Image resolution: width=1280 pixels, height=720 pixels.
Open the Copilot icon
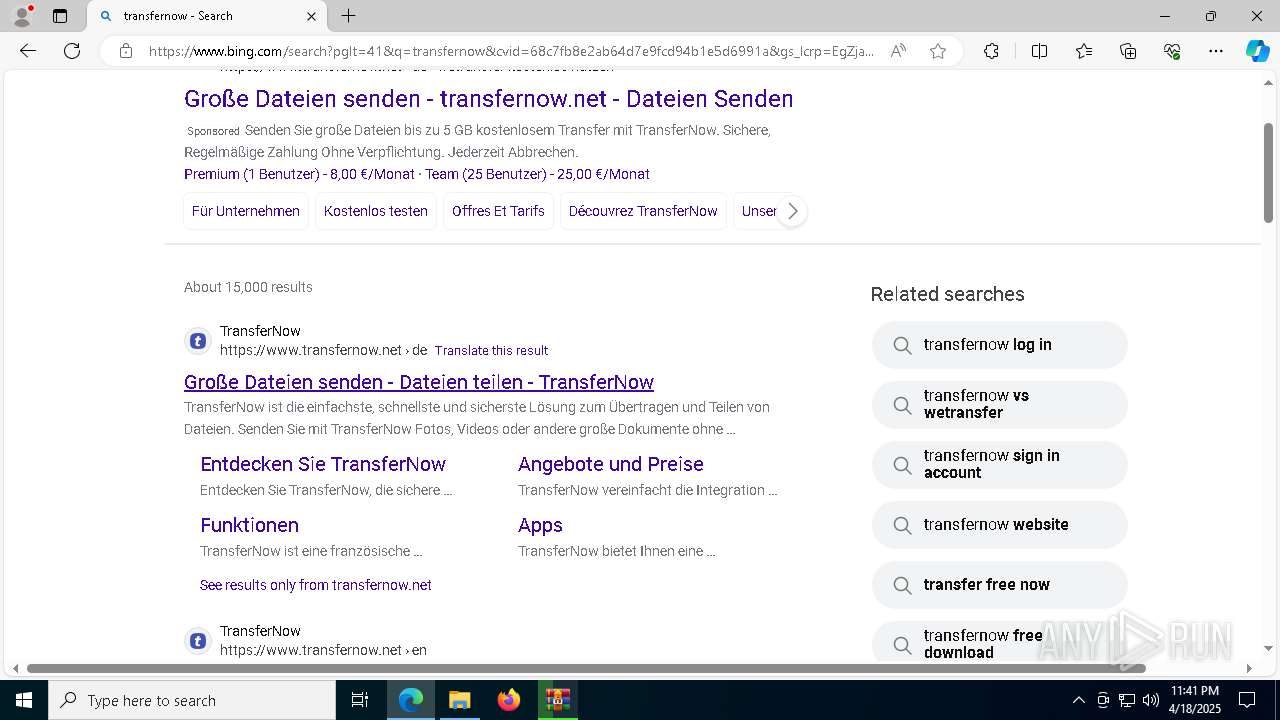point(1257,51)
